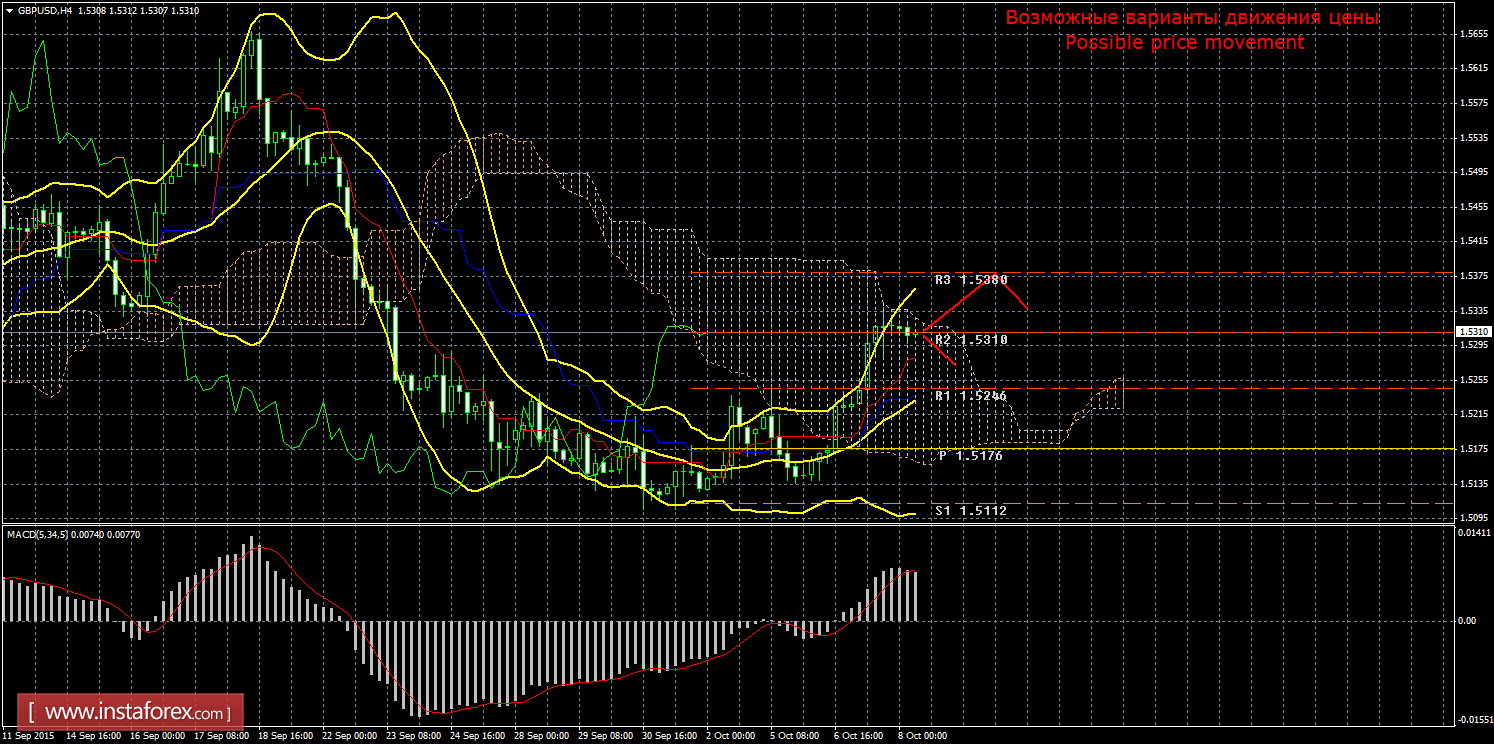Click the 1.5655 price axis level

[x=1472, y=33]
